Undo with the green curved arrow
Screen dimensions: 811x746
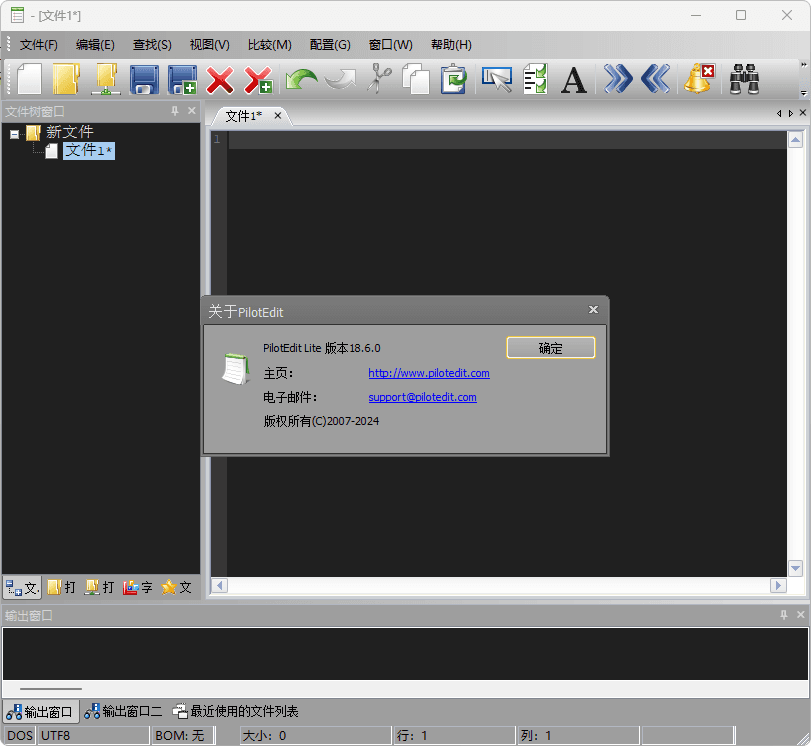point(301,79)
